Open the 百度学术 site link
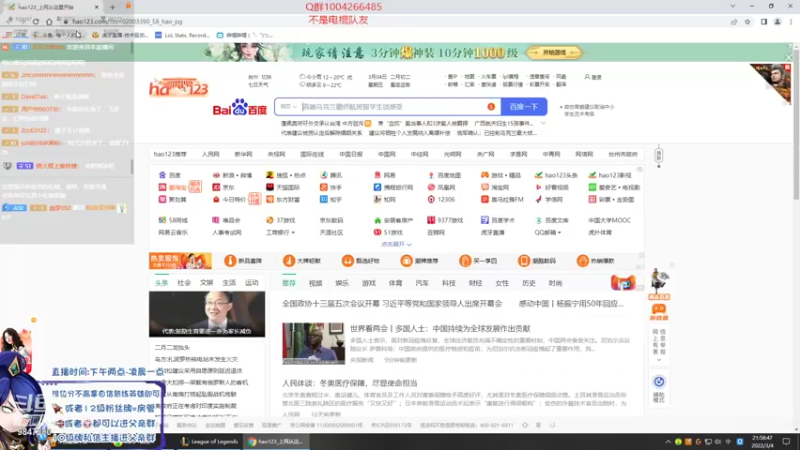800x450 pixels. (x=498, y=220)
